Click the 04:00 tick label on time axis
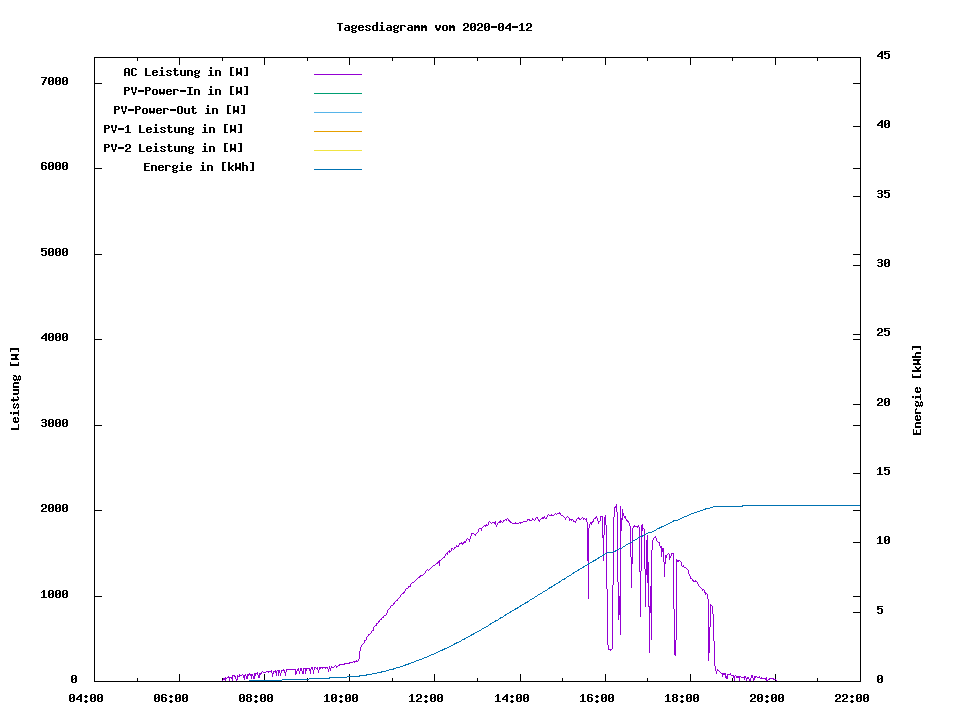 pyautogui.click(x=86, y=698)
